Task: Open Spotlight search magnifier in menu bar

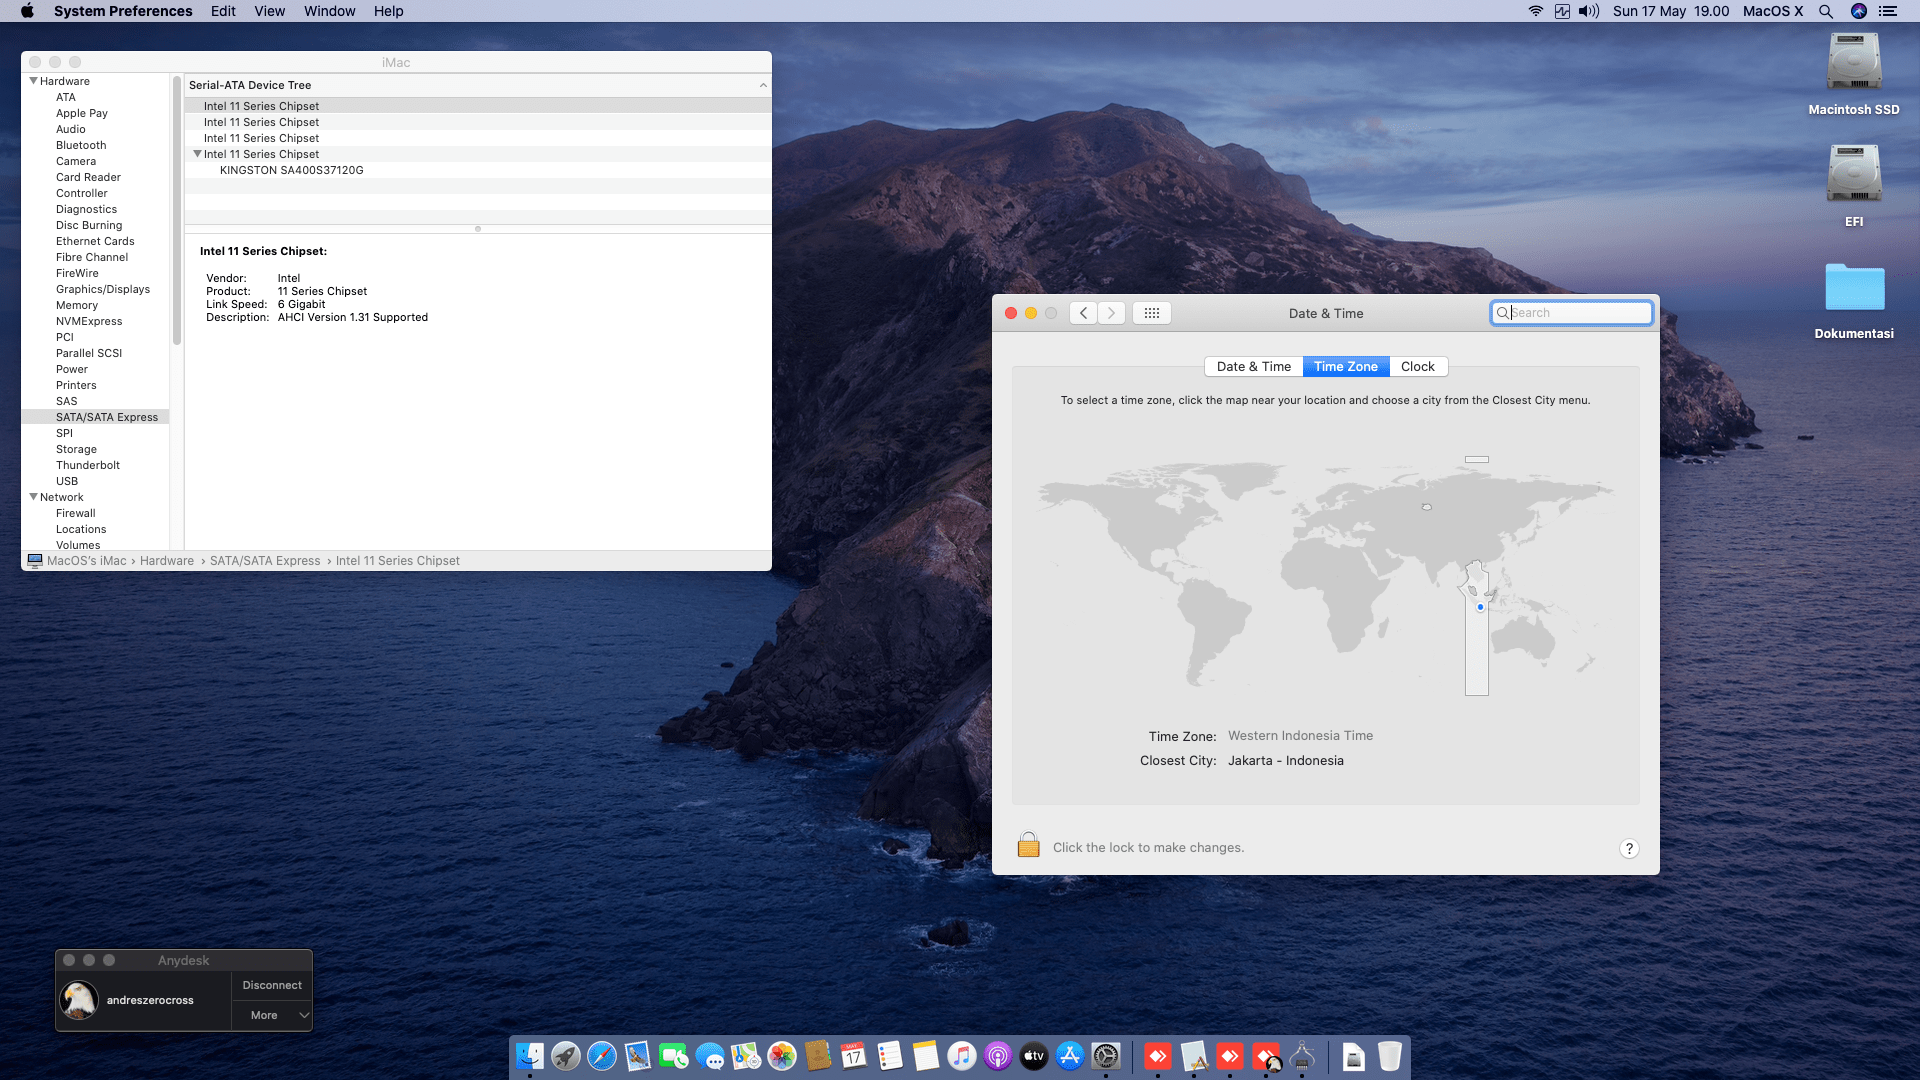Action: pos(1825,11)
